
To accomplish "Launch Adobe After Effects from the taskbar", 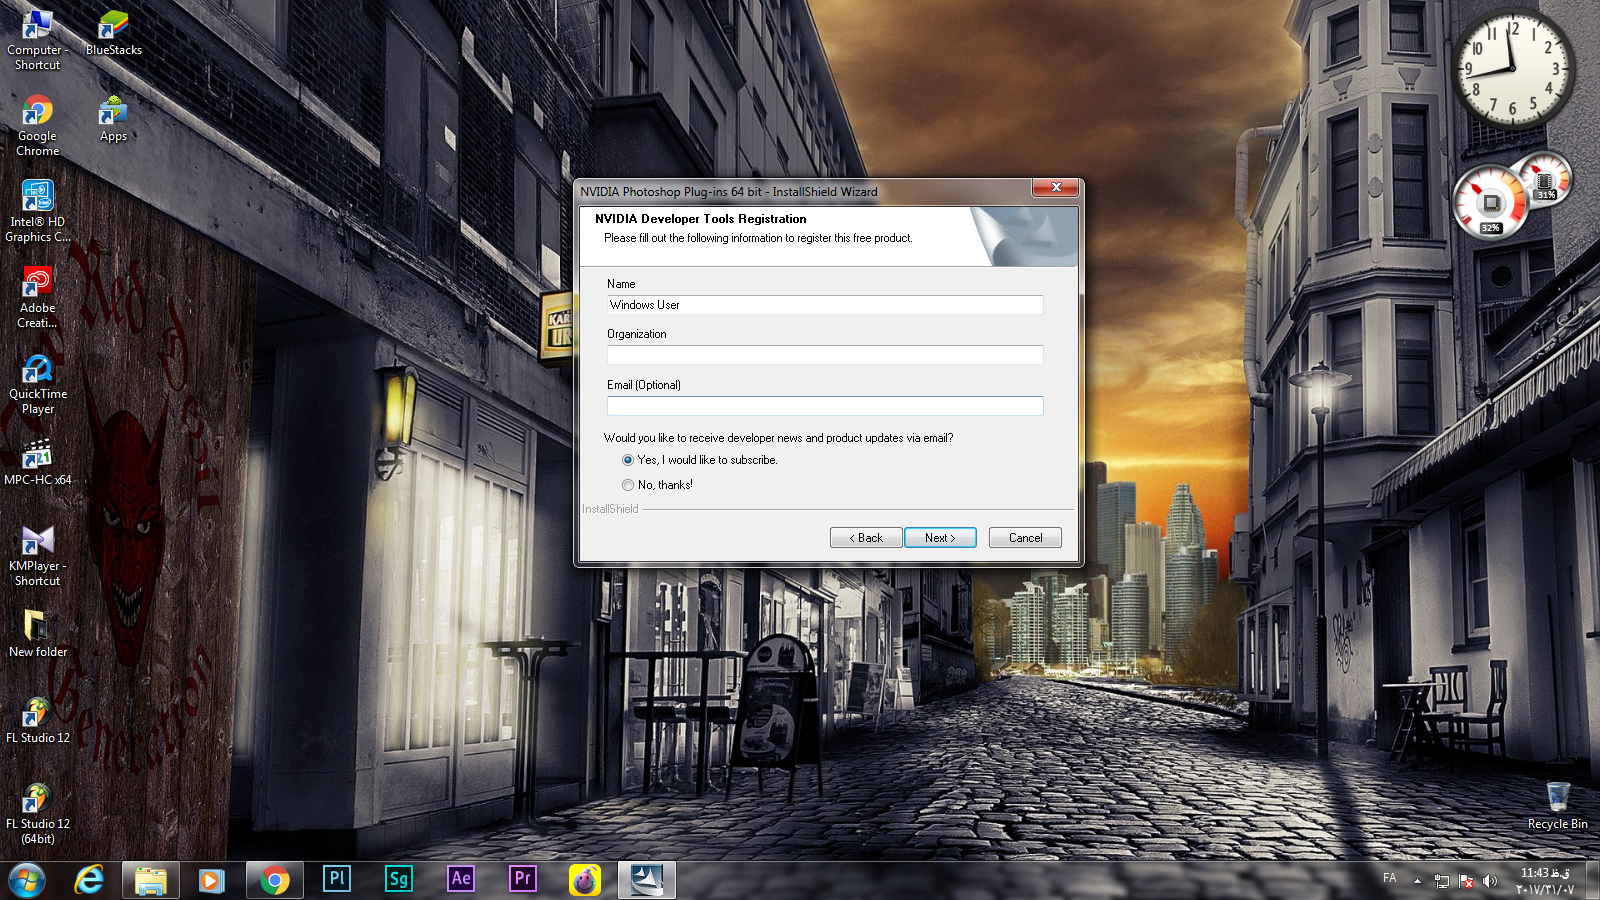I will (x=461, y=879).
